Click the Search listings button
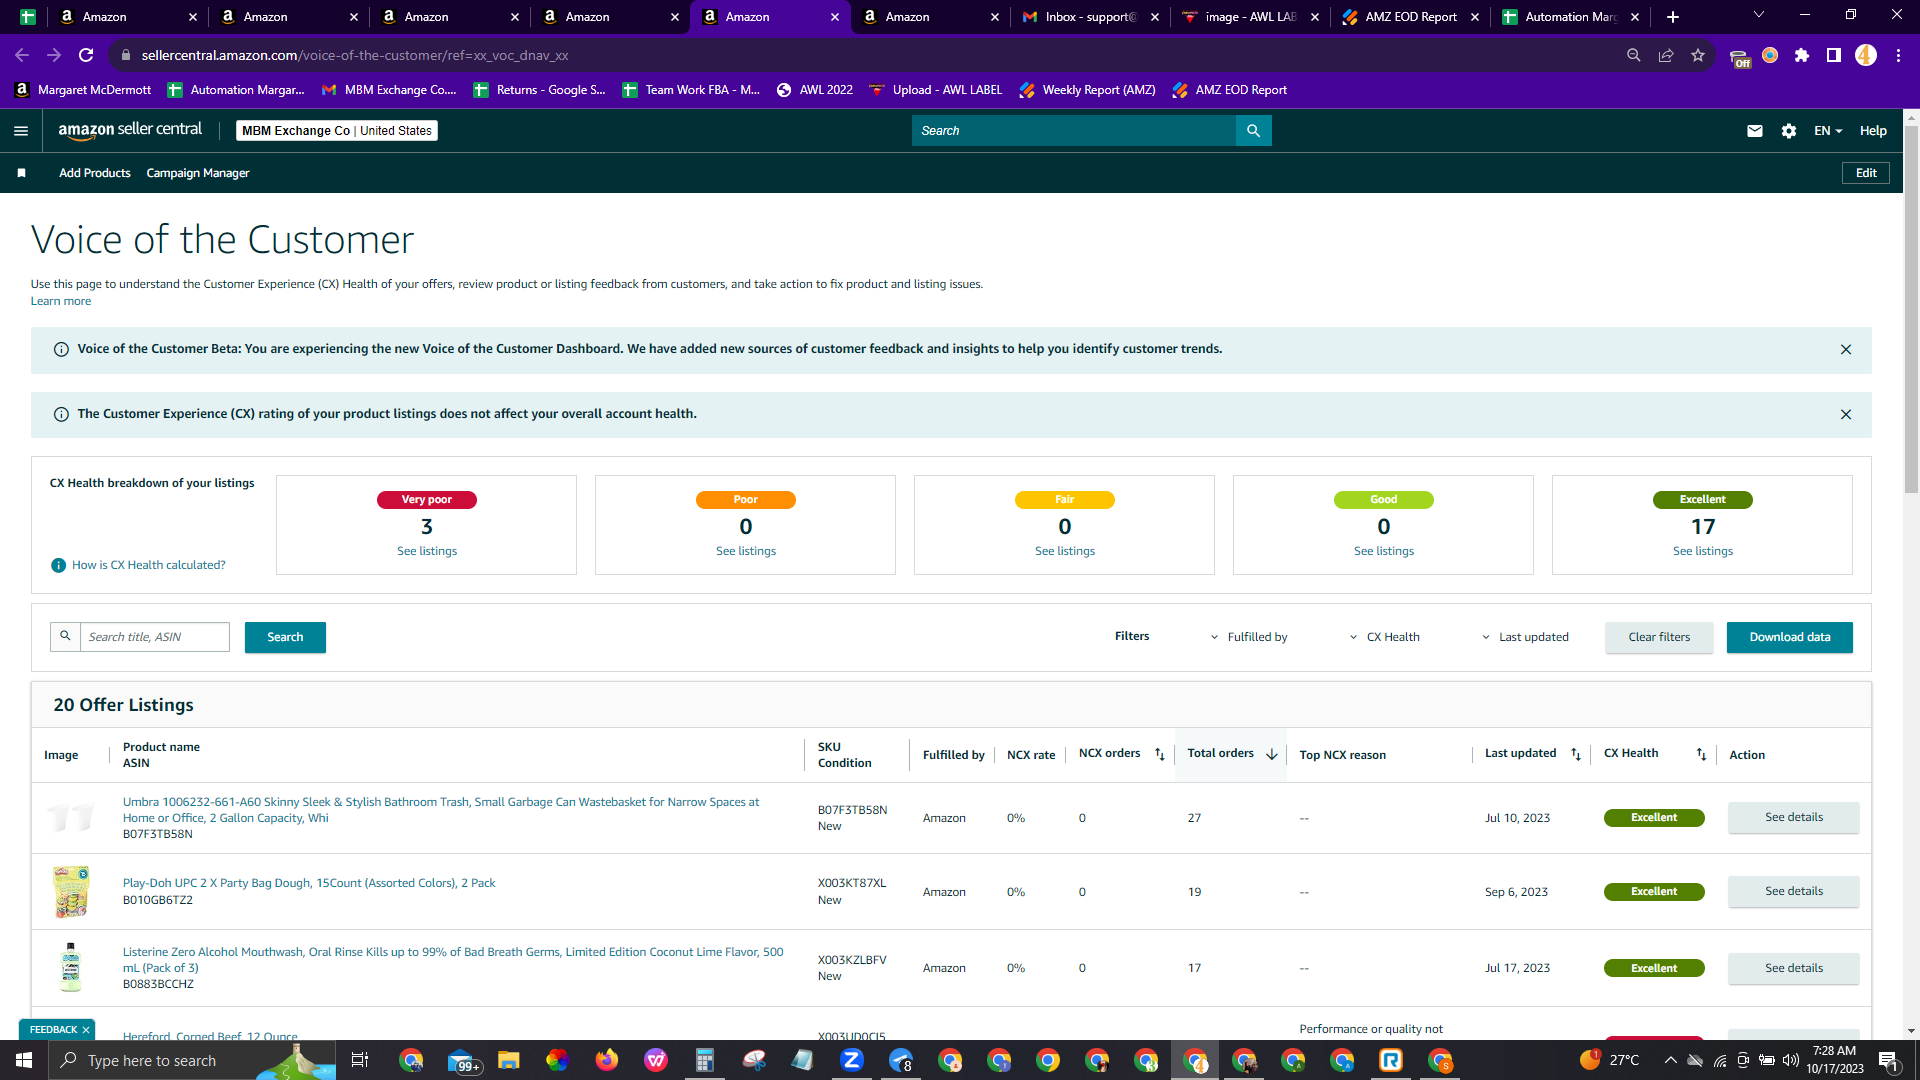The width and height of the screenshot is (1920, 1080). click(x=285, y=637)
